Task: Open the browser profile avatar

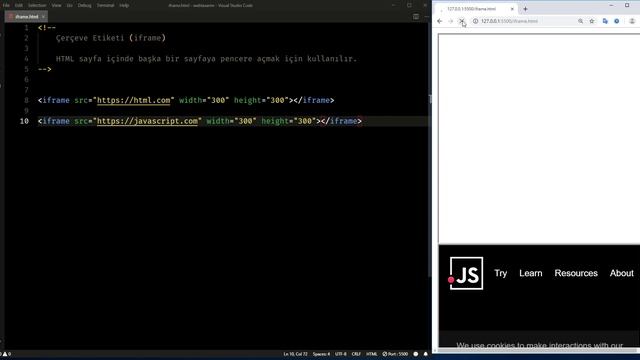Action: [x=632, y=21]
